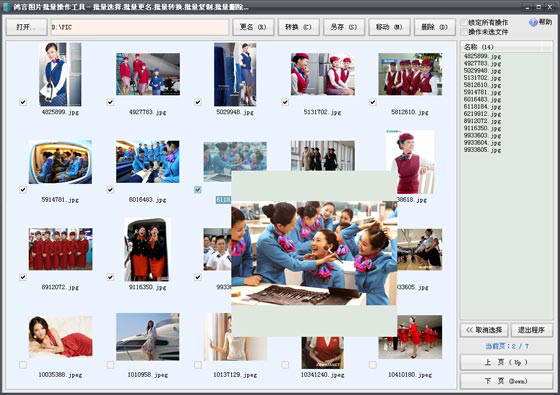Select the 5029948.jpg thumbnail
The height and width of the screenshot is (395, 560).
point(235,74)
